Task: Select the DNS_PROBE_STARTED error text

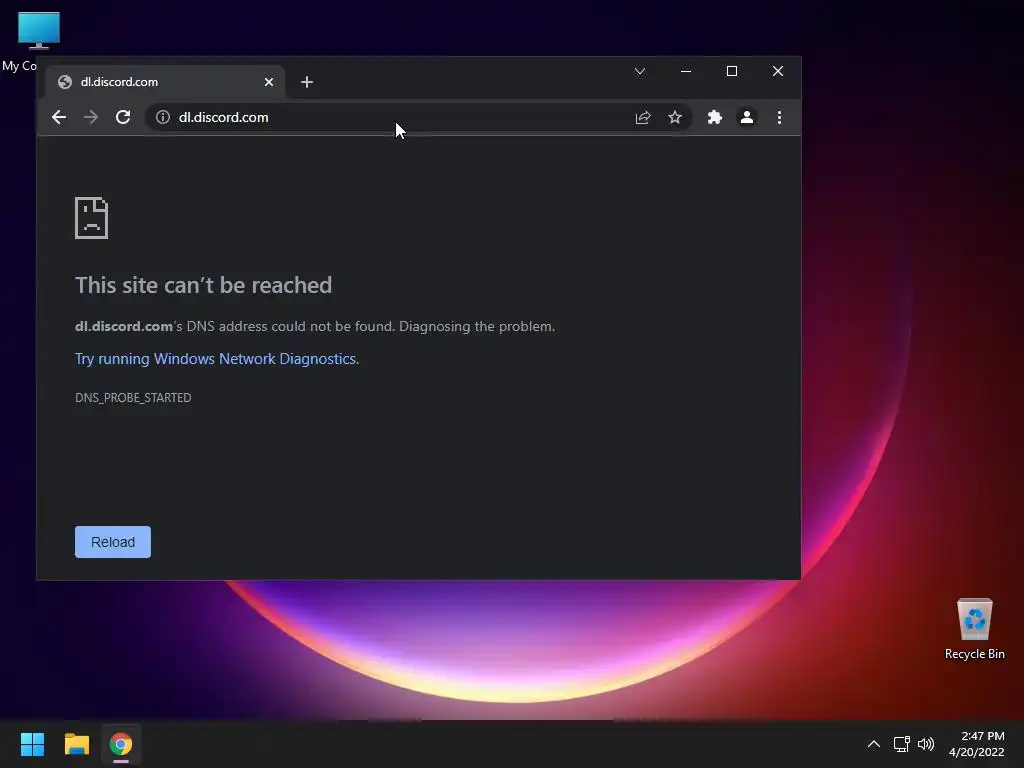Action: (x=133, y=398)
